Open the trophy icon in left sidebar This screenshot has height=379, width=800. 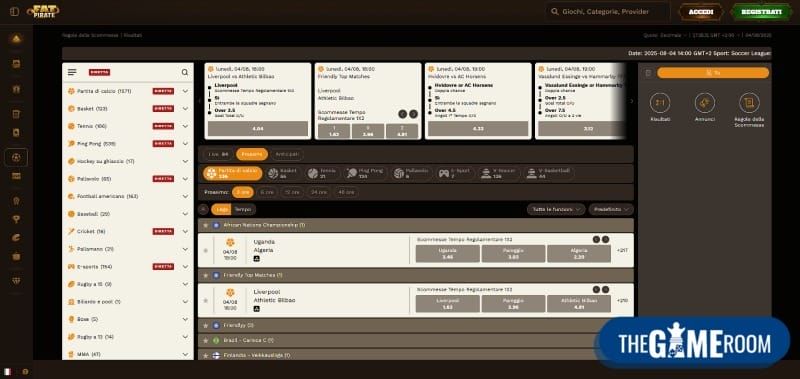coord(16,219)
